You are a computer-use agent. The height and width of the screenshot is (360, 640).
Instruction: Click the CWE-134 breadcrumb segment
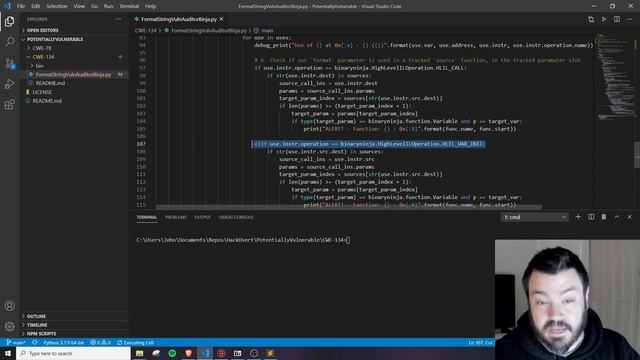click(x=145, y=30)
